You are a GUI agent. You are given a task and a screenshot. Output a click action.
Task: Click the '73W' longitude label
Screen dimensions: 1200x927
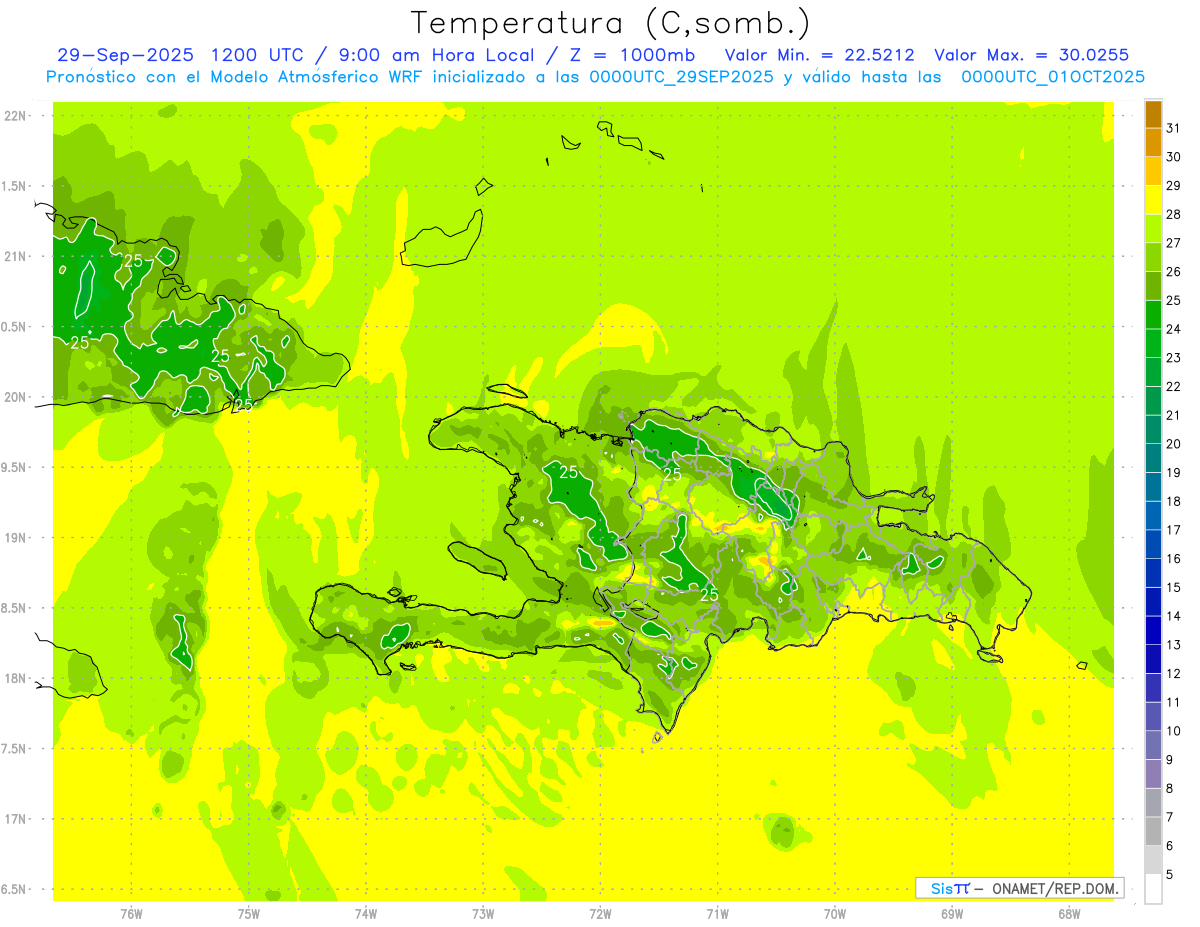pos(483,914)
